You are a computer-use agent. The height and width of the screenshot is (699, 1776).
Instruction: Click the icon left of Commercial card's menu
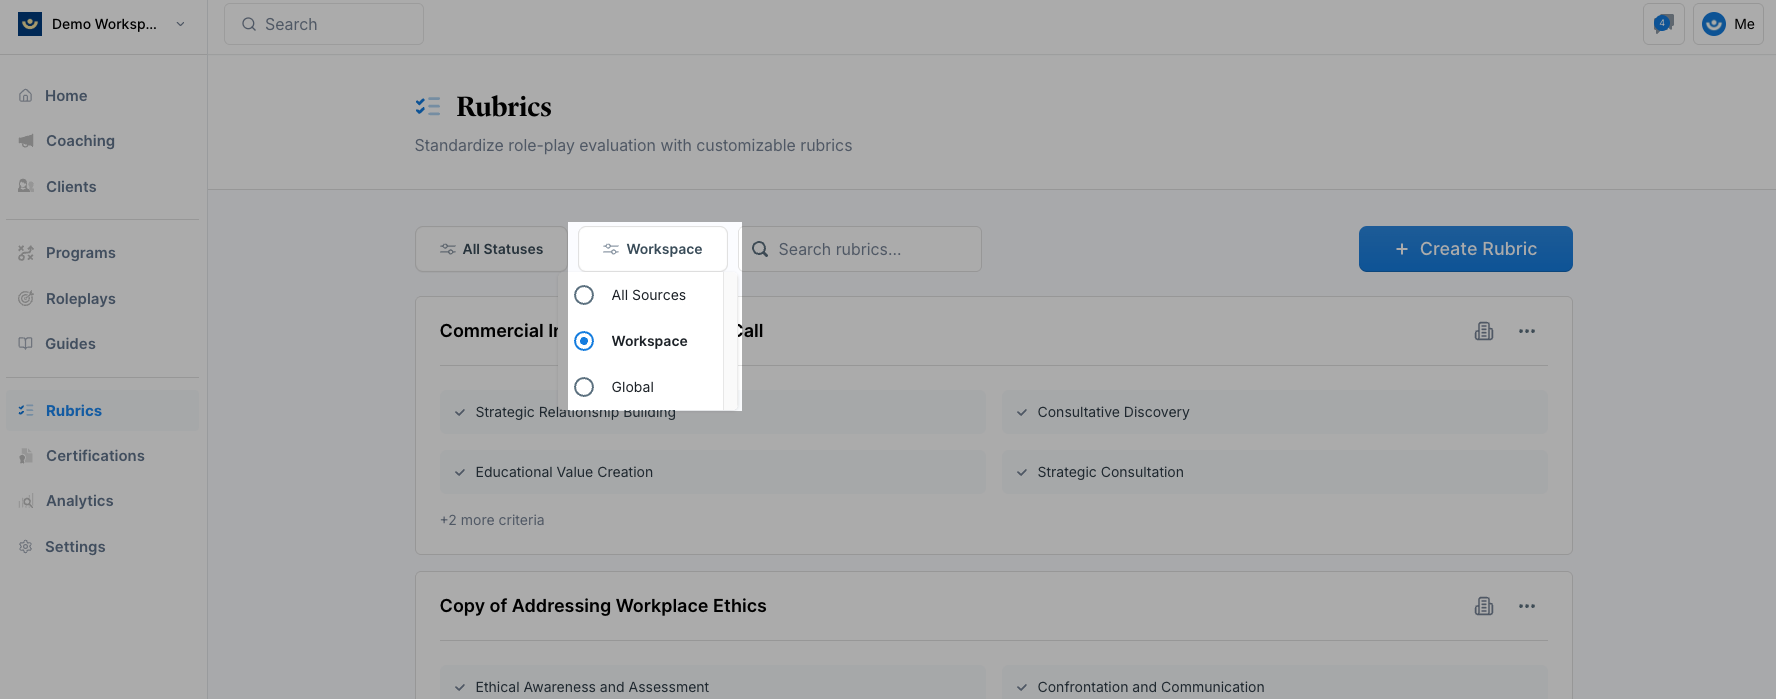click(x=1484, y=331)
